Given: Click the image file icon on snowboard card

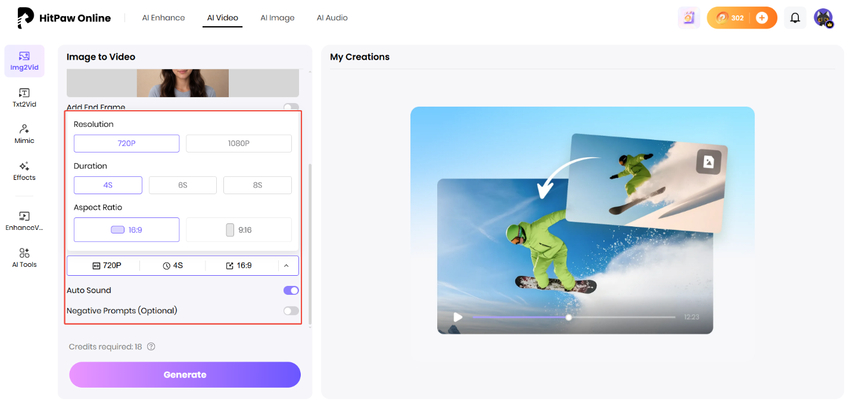Looking at the screenshot, I should click(x=708, y=162).
